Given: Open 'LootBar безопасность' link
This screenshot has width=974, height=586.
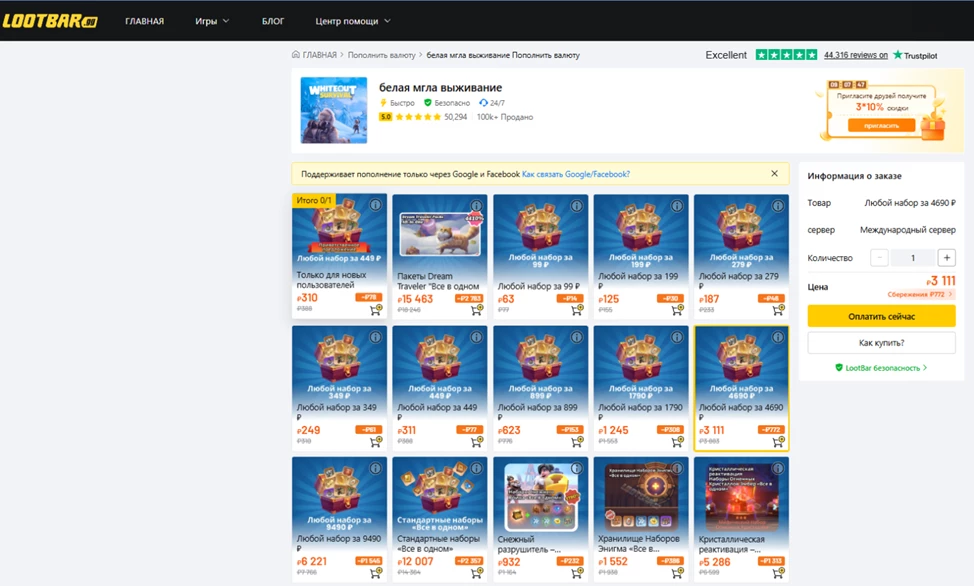Looking at the screenshot, I should coord(881,368).
